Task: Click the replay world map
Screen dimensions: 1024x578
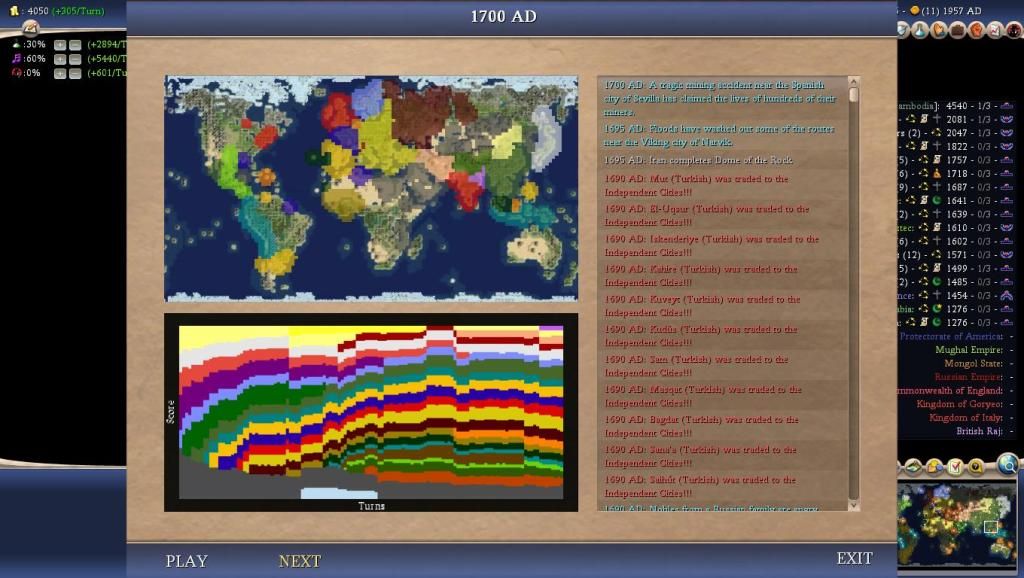Action: 371,188
